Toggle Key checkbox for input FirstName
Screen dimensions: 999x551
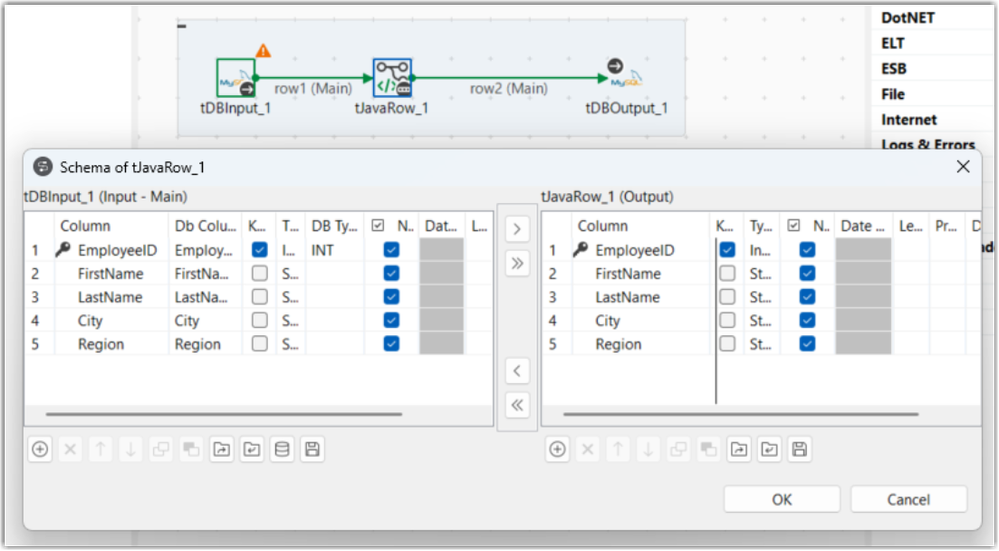coord(259,273)
